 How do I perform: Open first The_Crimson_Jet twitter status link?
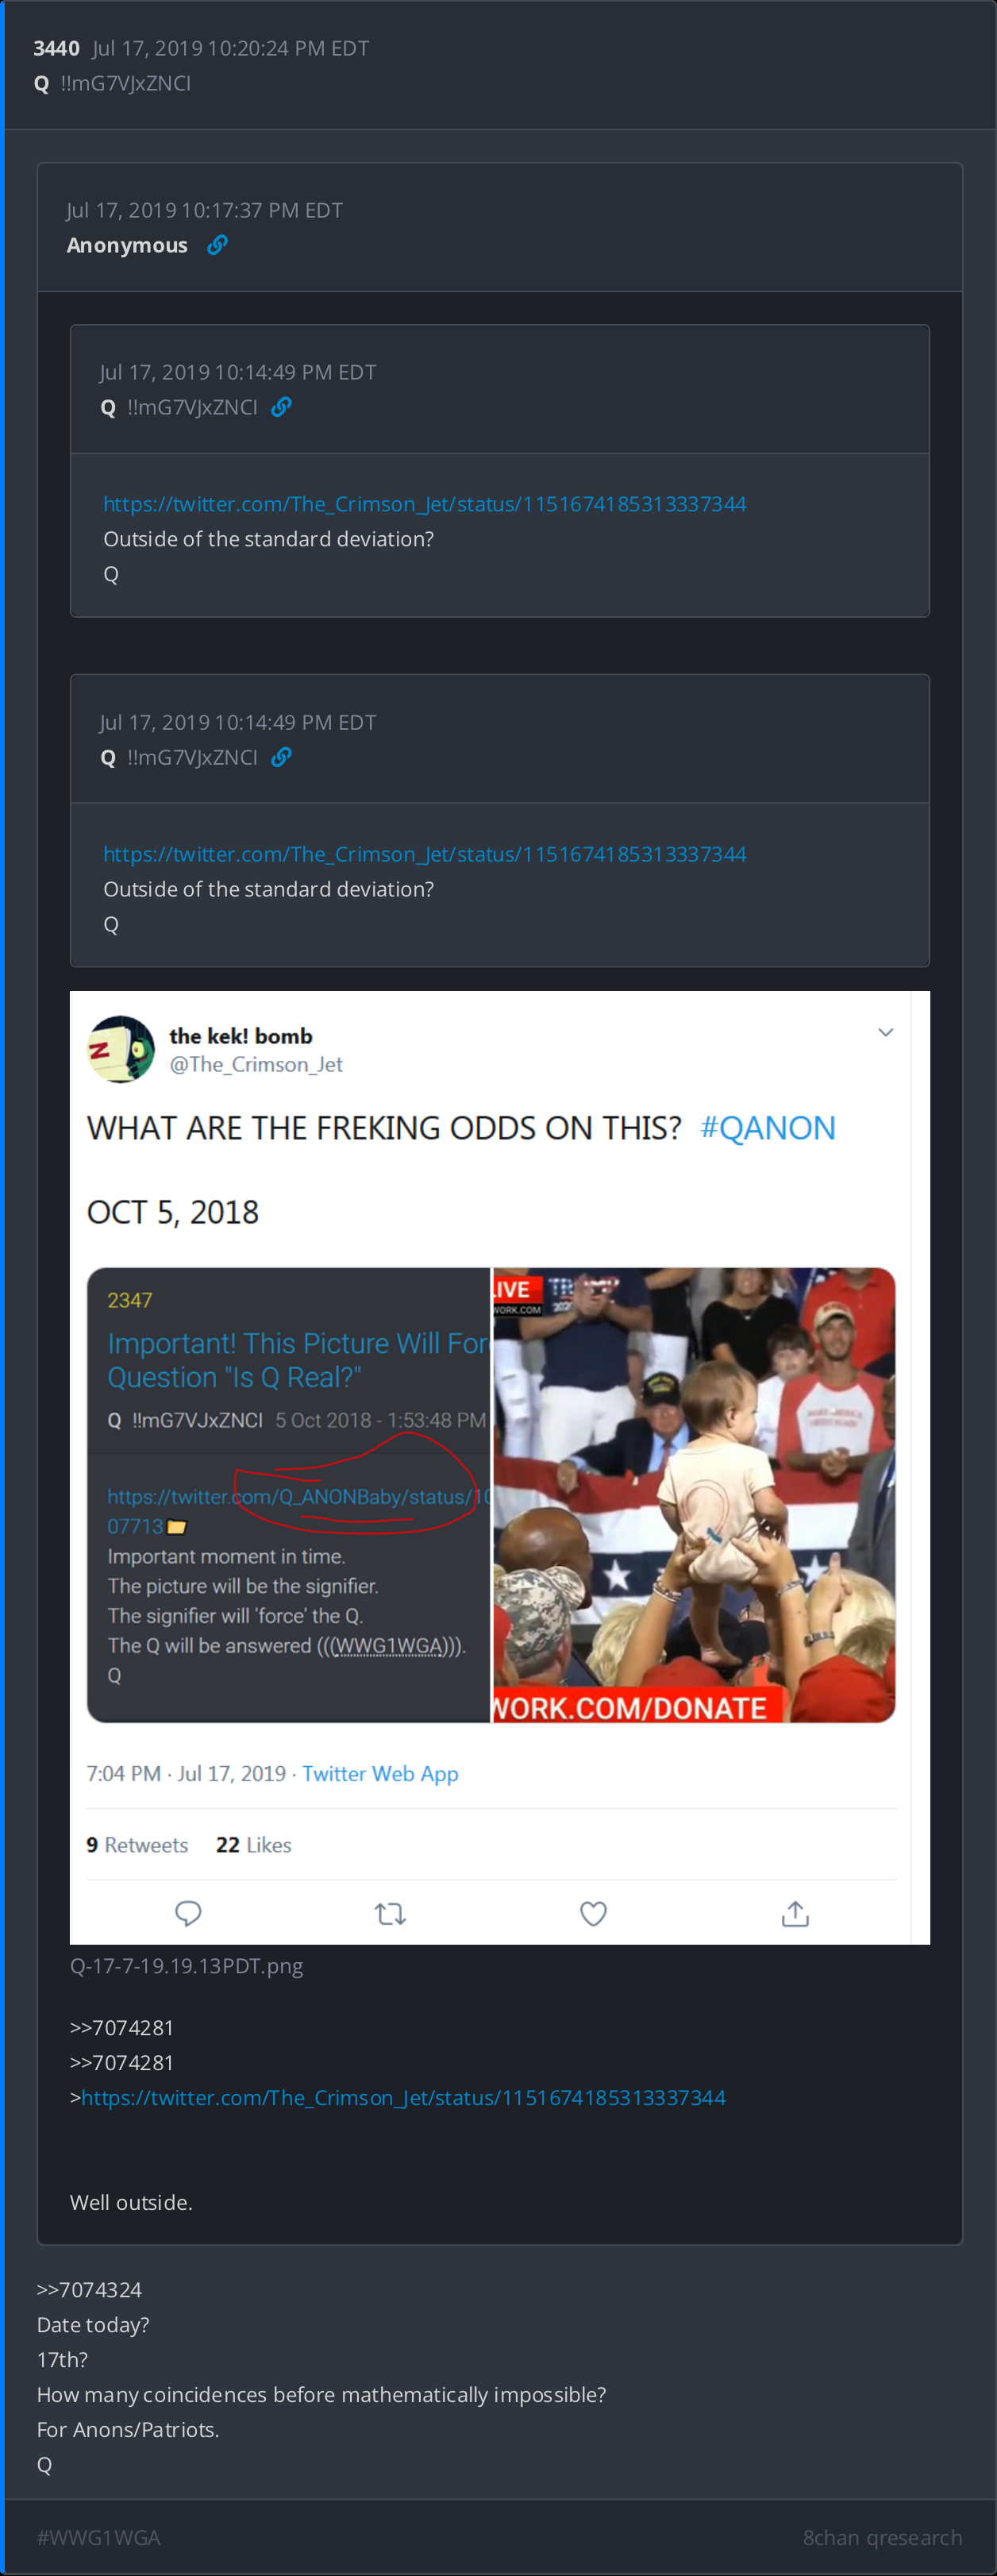point(424,504)
